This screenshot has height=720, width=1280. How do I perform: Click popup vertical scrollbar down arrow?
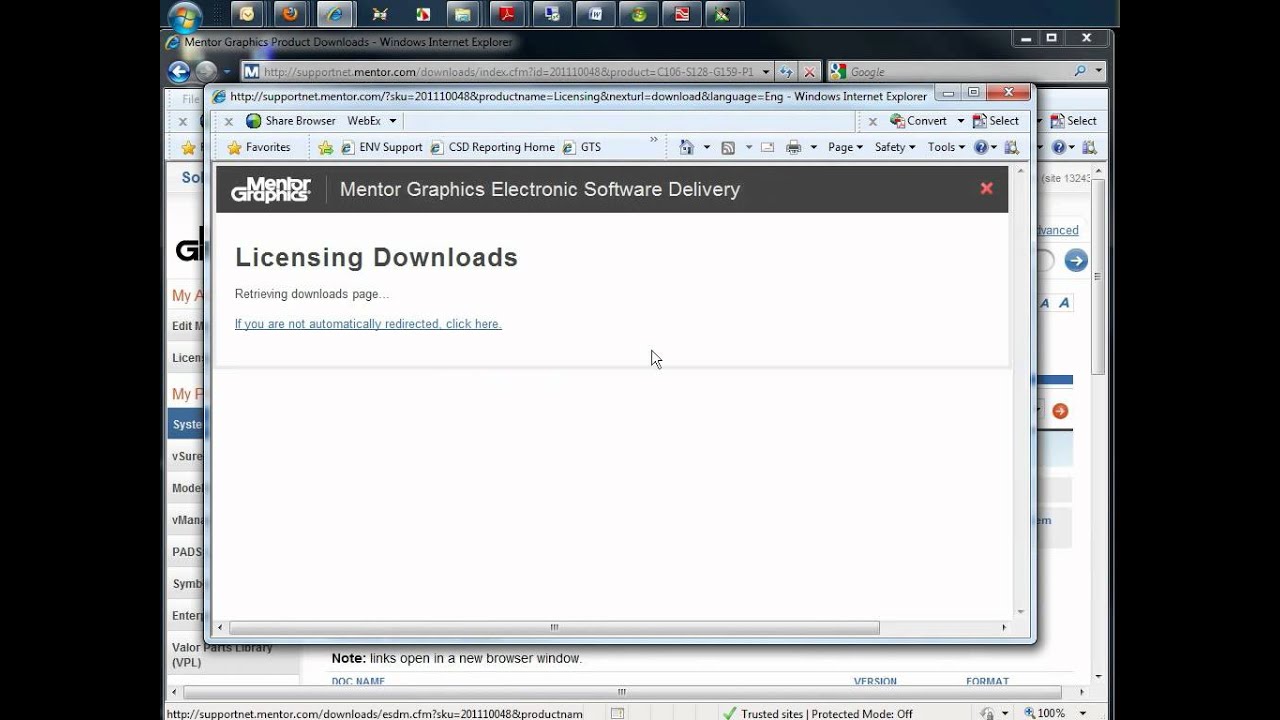[1021, 611]
